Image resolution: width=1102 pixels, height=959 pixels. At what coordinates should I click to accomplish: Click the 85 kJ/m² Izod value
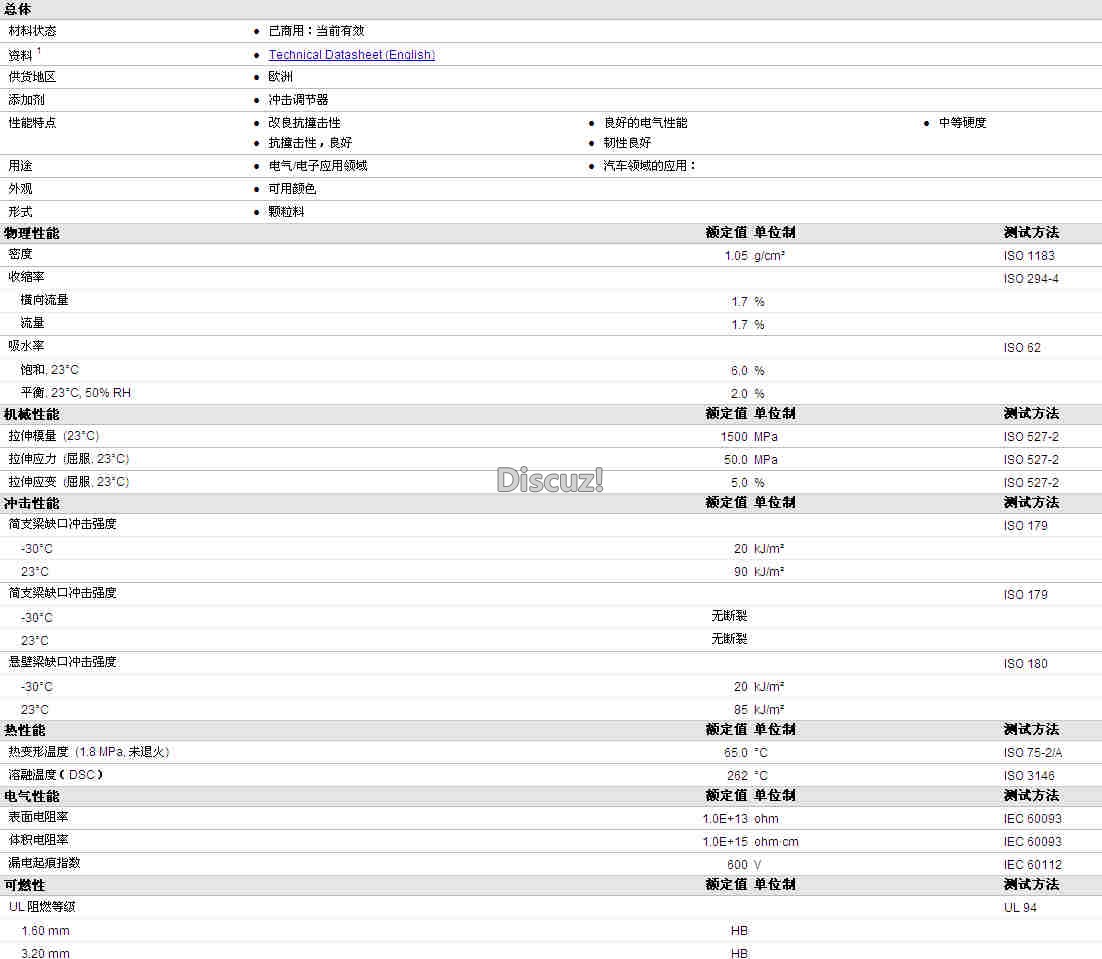(x=759, y=710)
